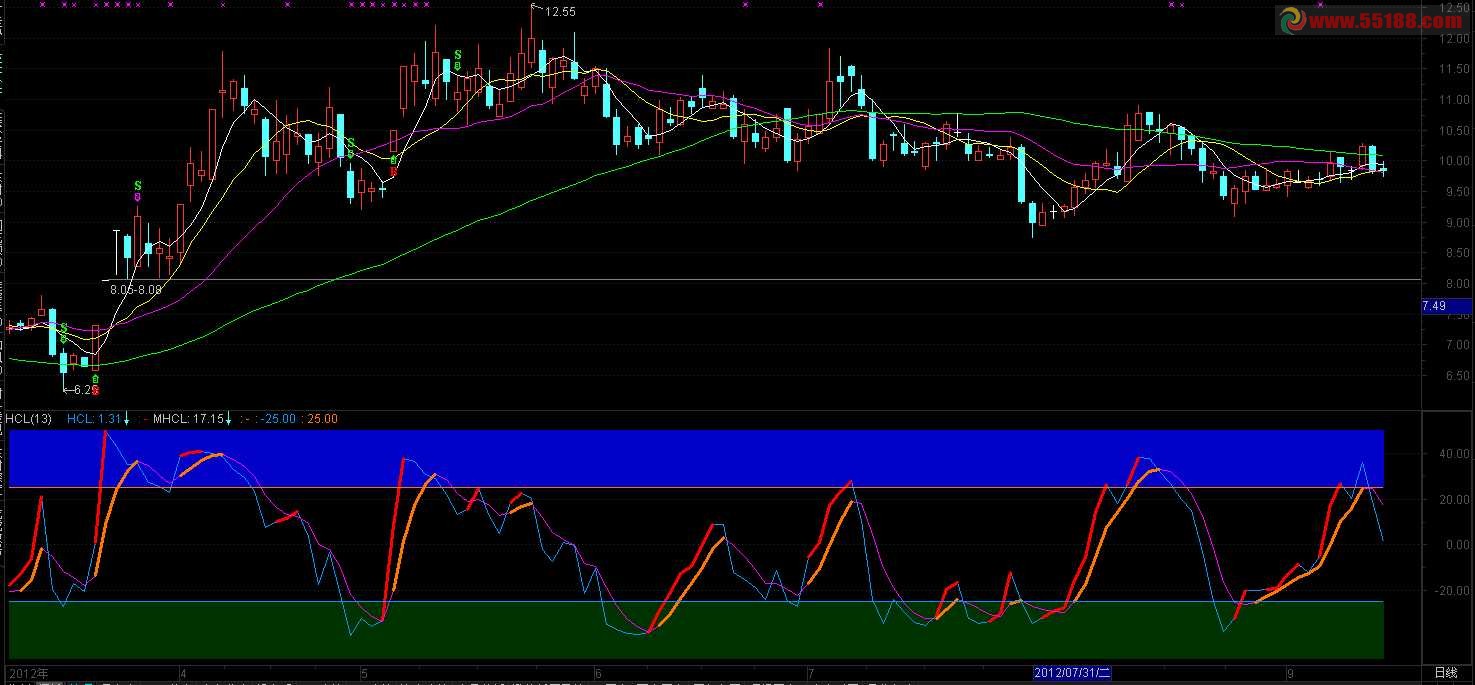The image size is (1475, 685).
Task: Click the down arrow beside MHCL 17.15
Action: click(x=229, y=419)
